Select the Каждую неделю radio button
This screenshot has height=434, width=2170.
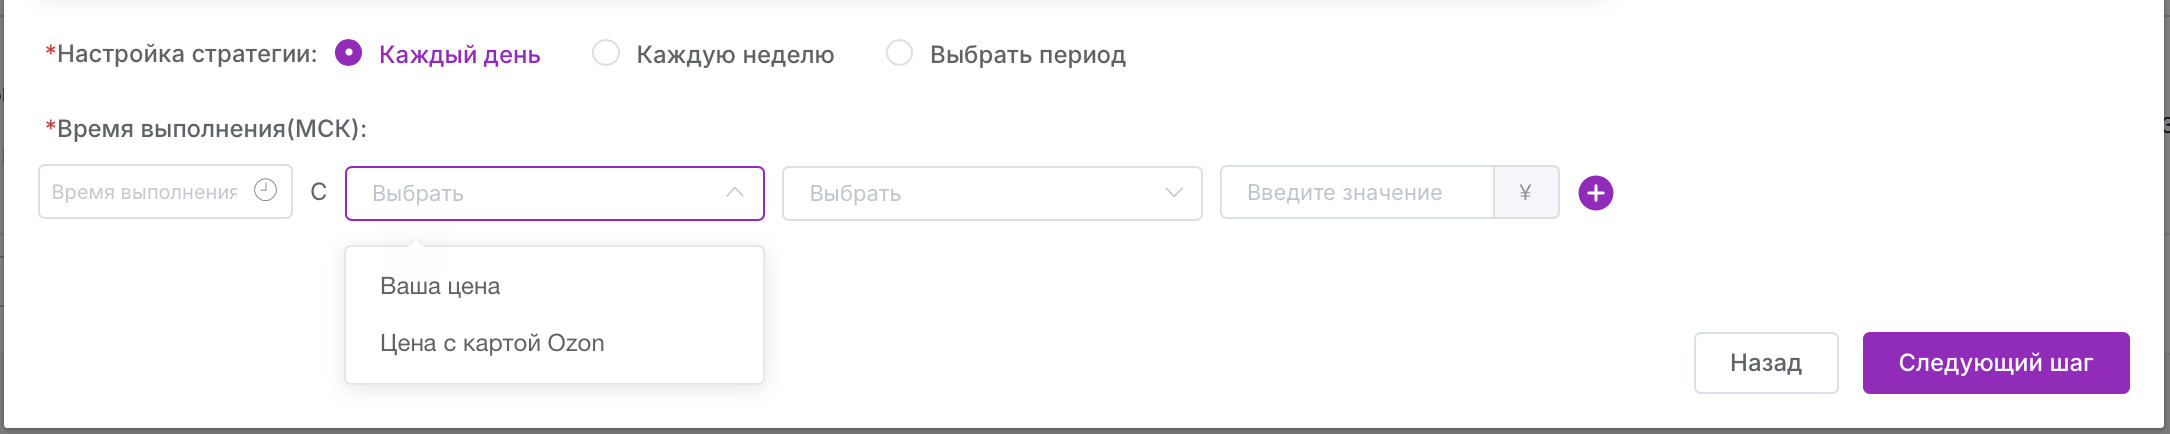click(x=606, y=53)
